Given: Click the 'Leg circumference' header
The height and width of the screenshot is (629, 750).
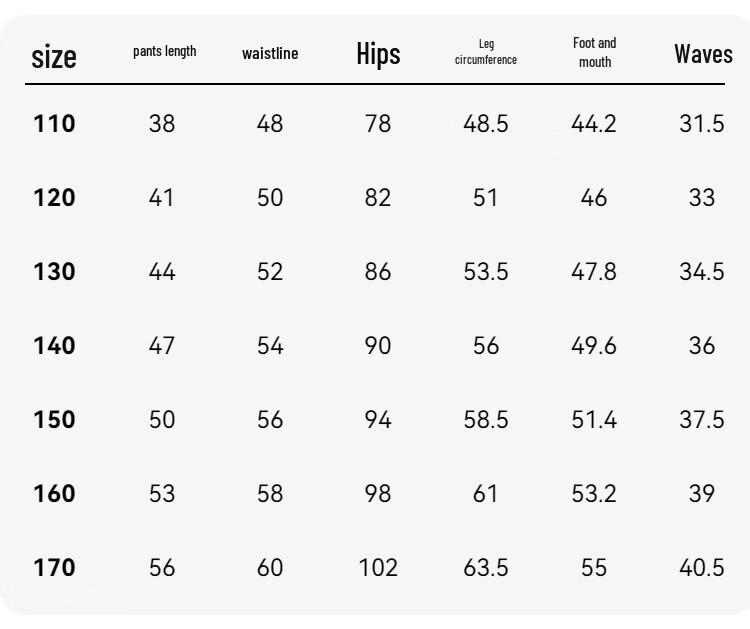Looking at the screenshot, I should pos(486,52).
